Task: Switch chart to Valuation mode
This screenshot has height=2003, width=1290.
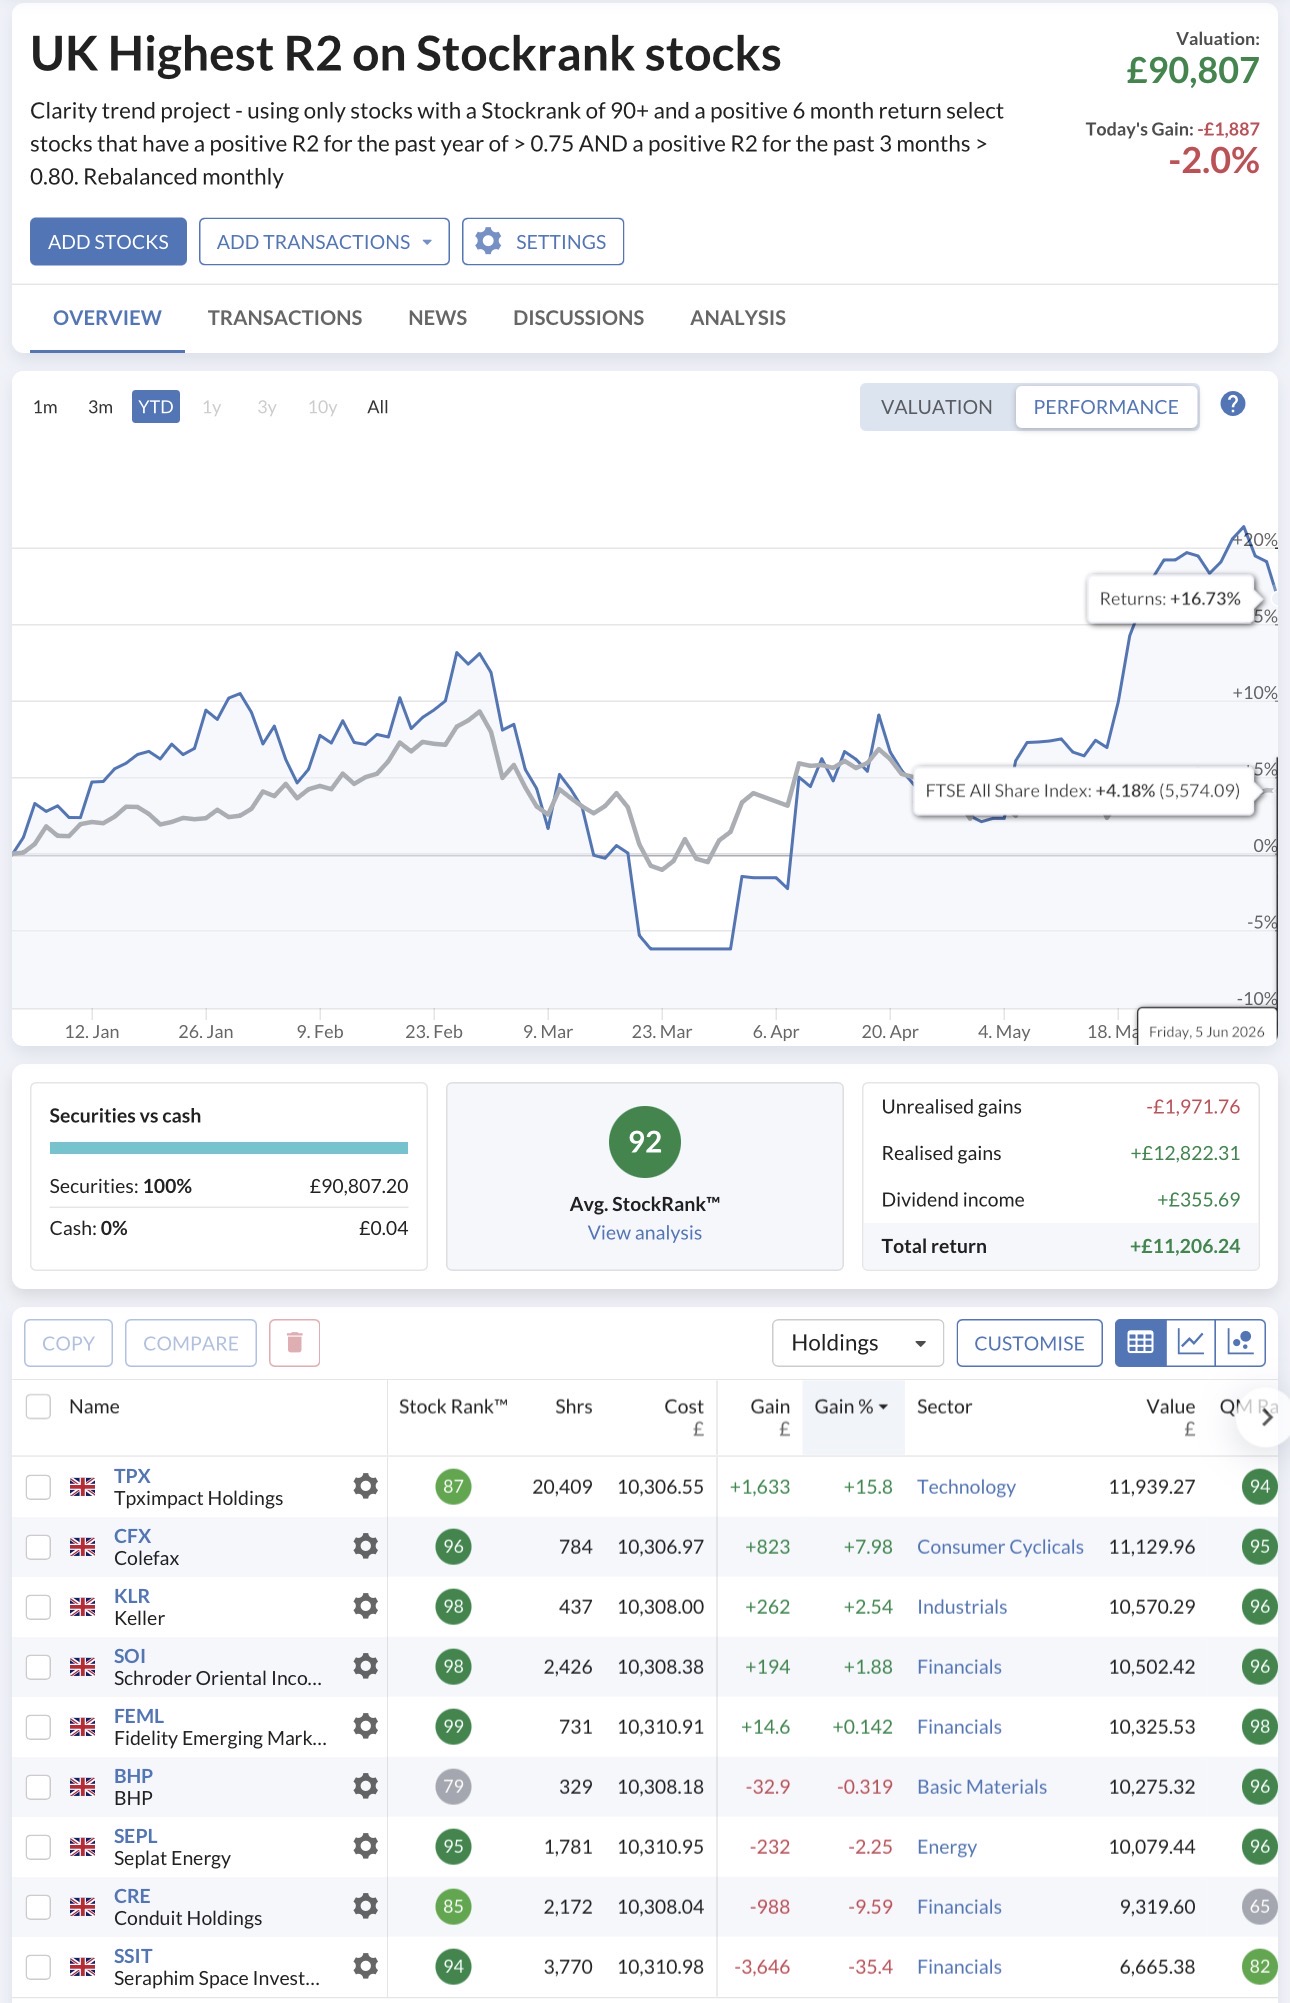Action: (937, 407)
